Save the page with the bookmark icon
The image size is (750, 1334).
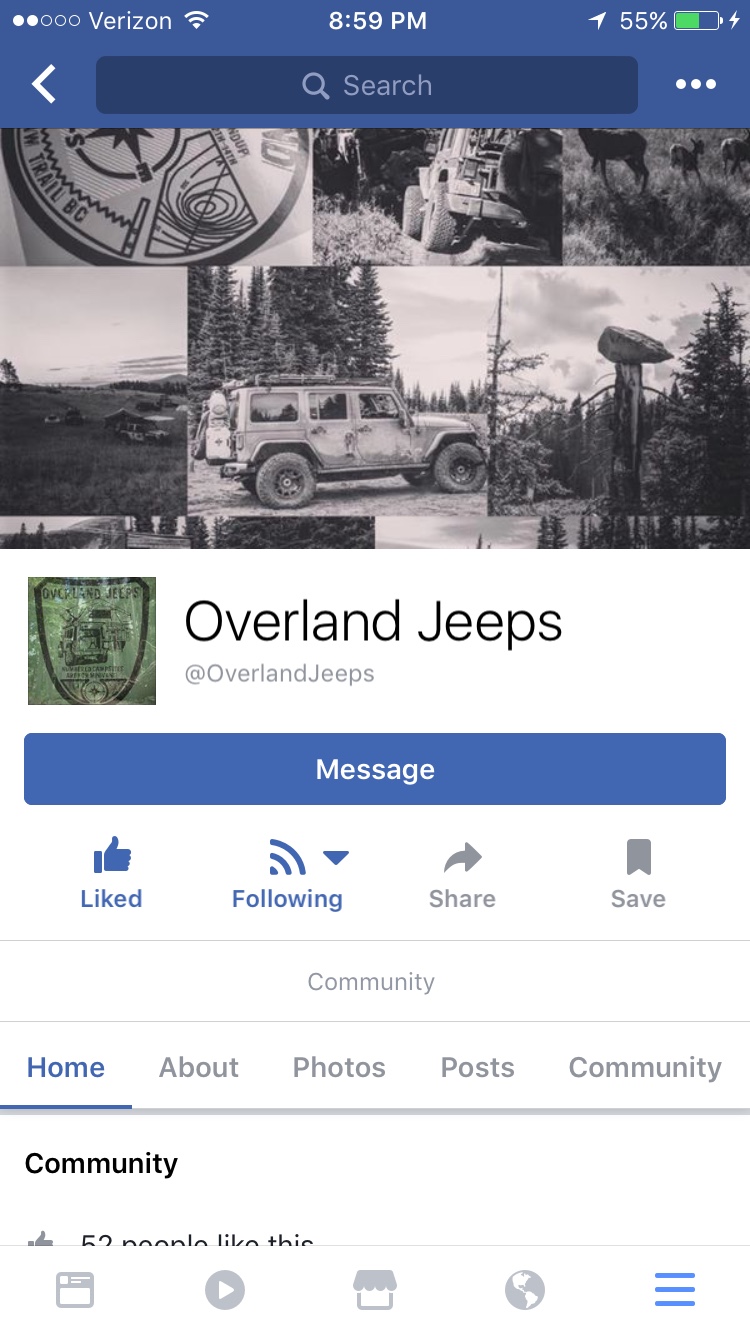(638, 857)
